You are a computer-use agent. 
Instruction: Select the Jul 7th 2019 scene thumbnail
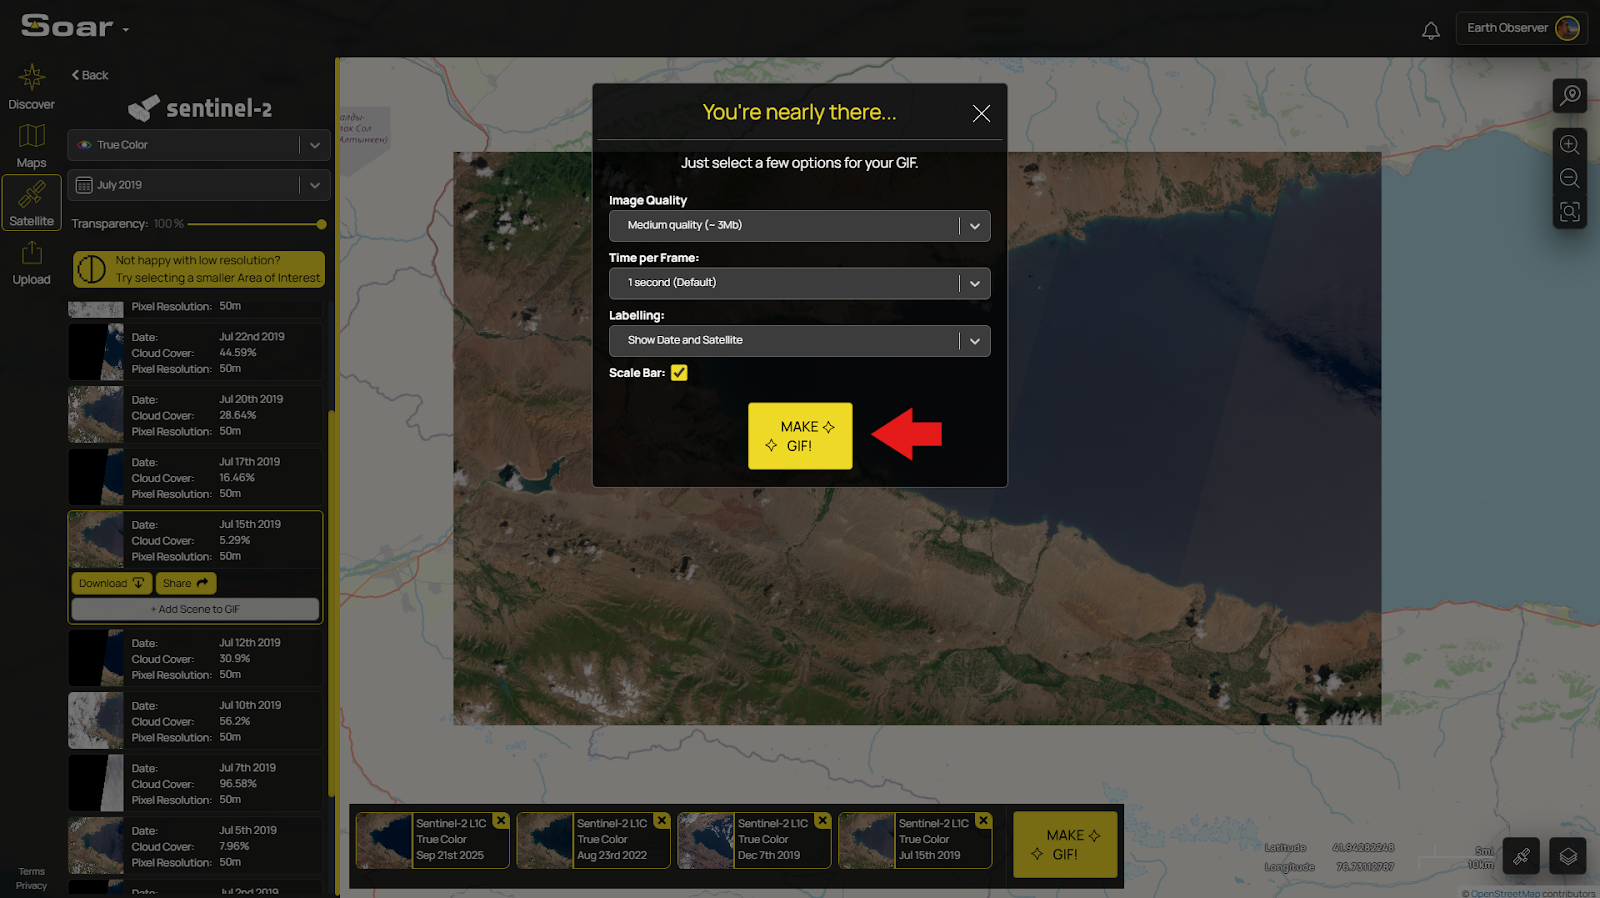96,783
